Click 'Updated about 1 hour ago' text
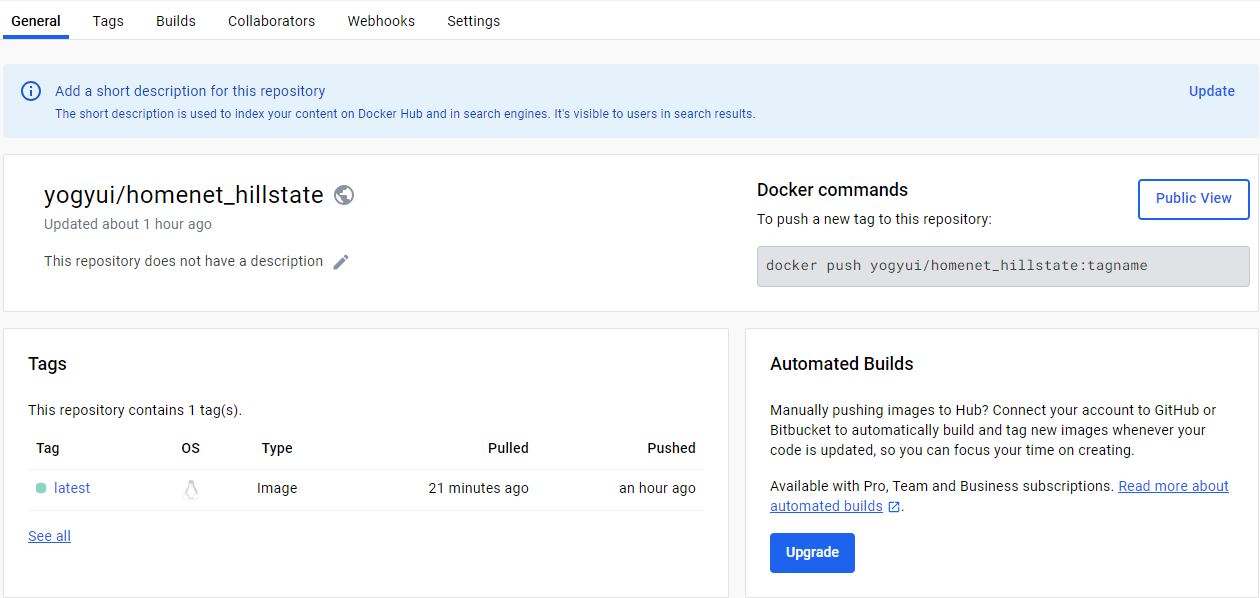 128,224
